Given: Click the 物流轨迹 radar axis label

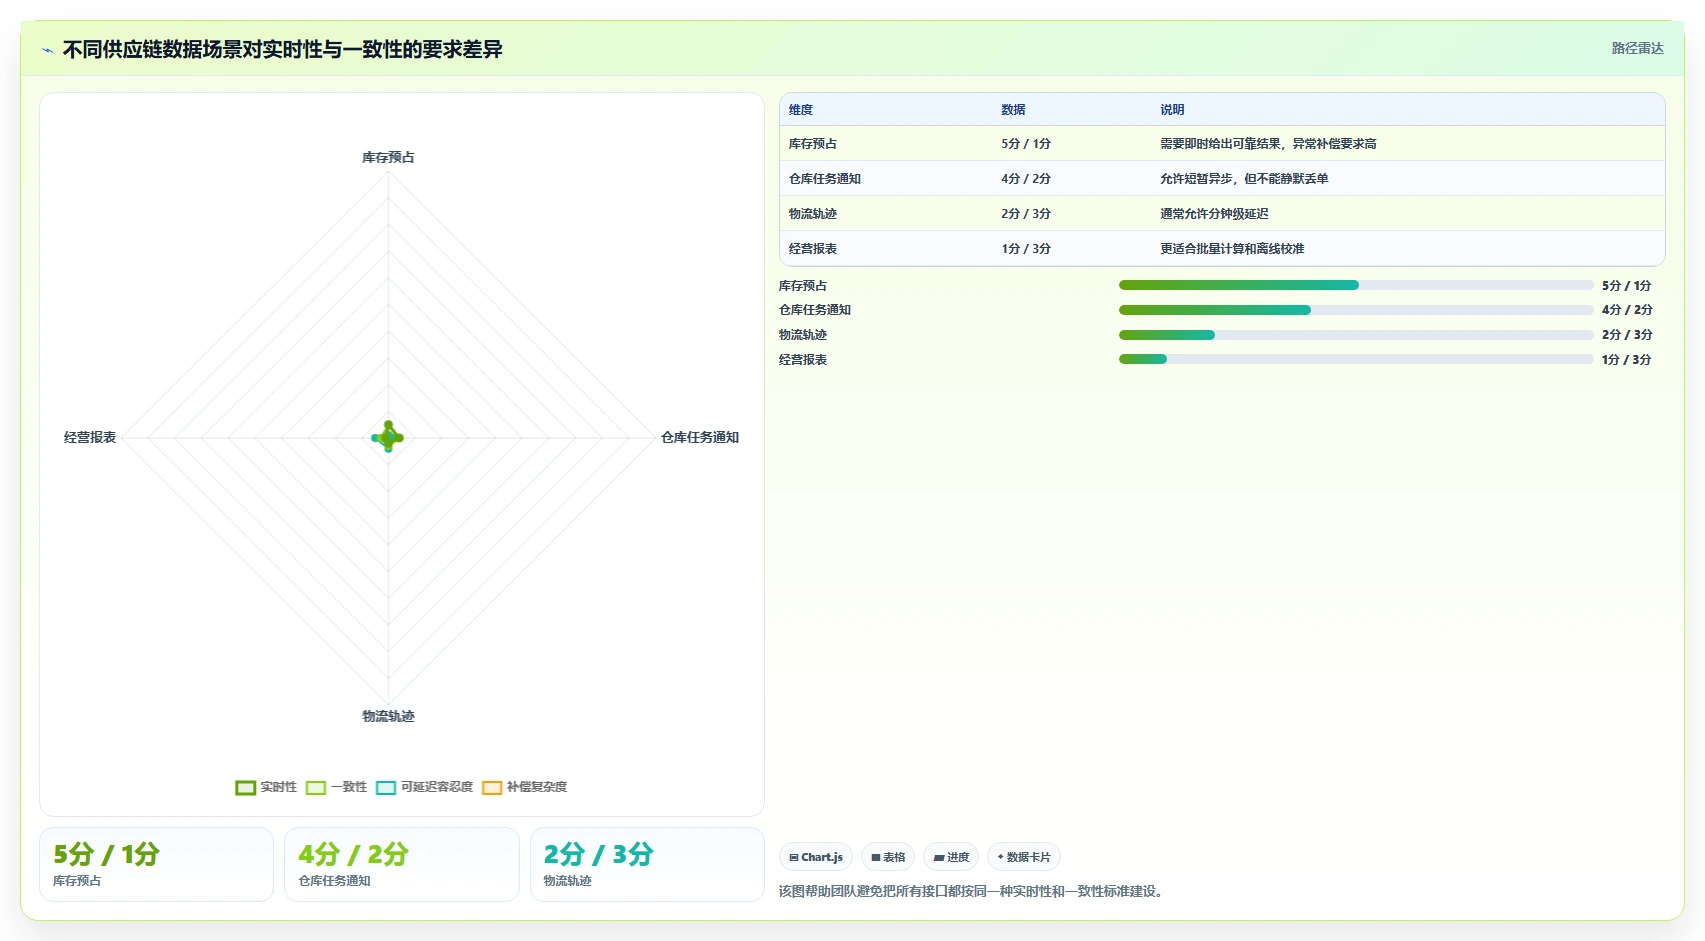Looking at the screenshot, I should point(388,716).
